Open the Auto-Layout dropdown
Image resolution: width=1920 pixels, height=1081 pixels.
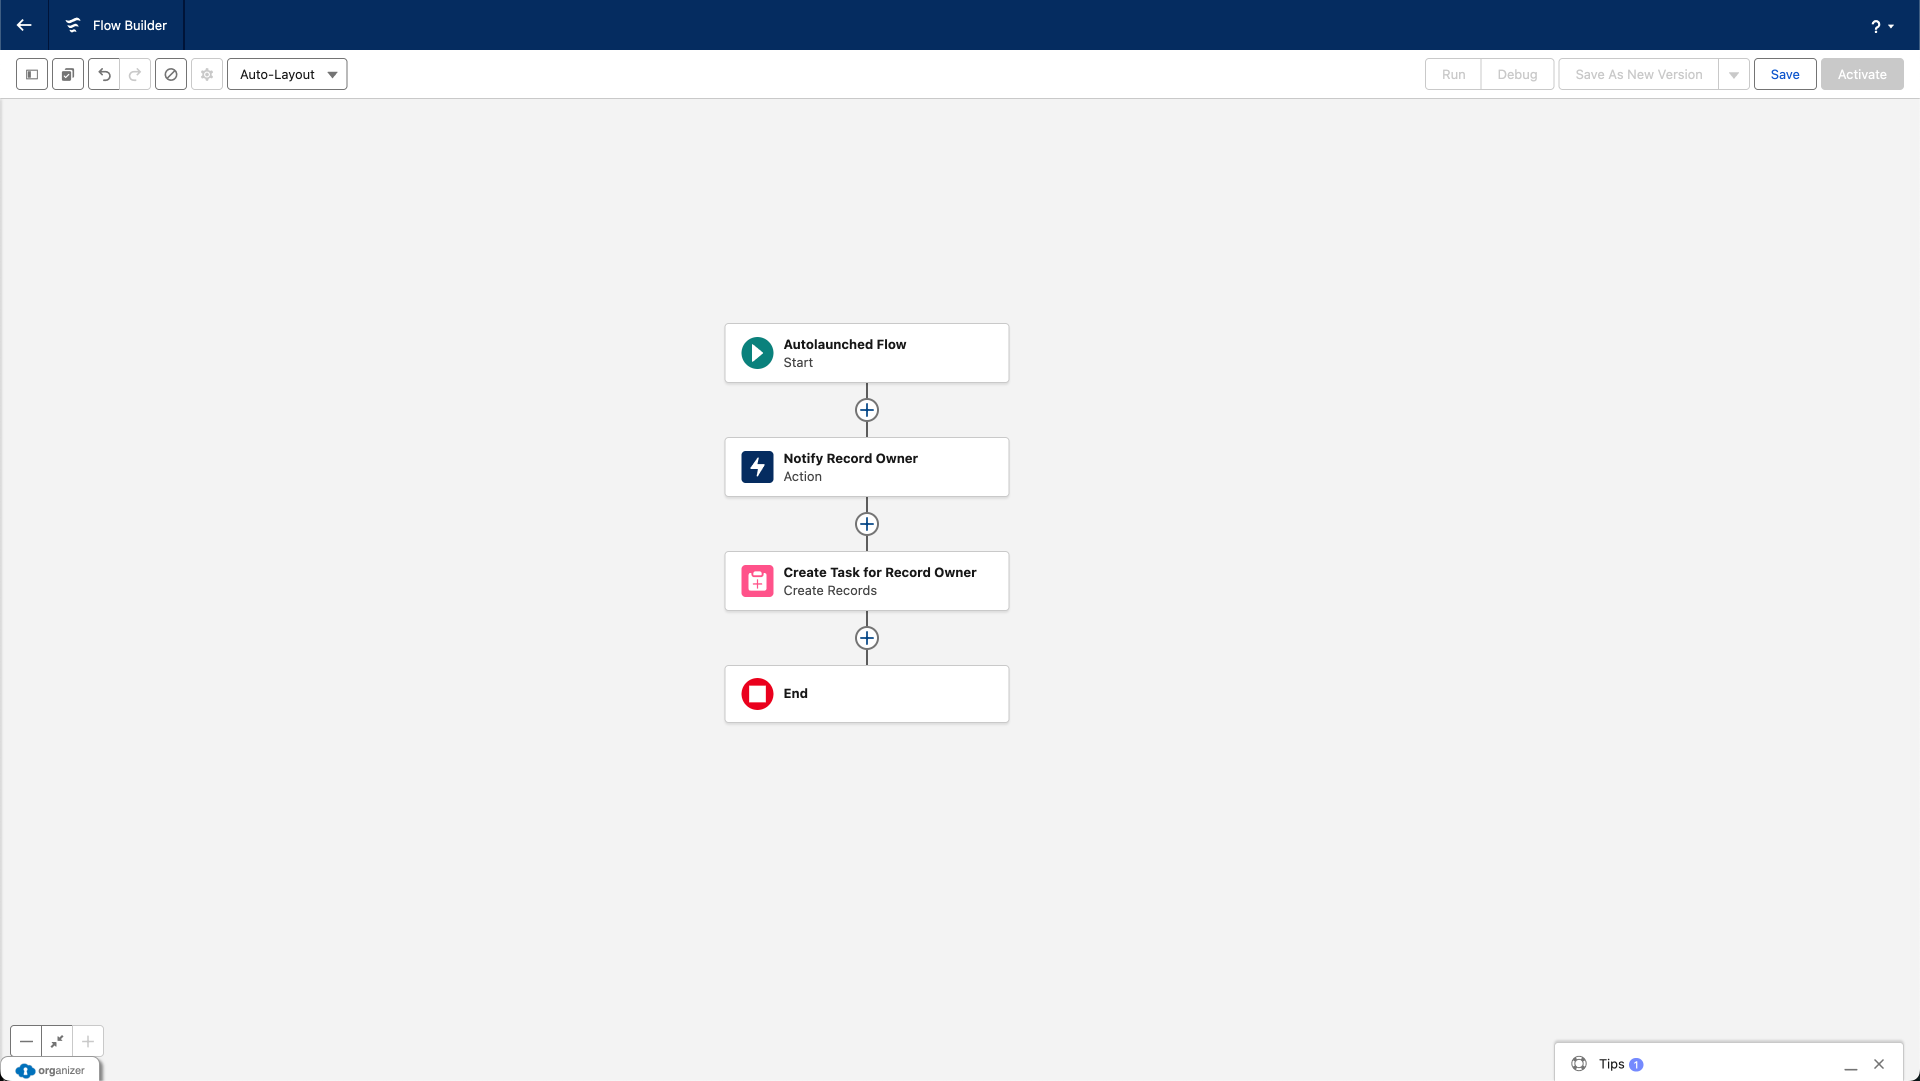pos(287,74)
